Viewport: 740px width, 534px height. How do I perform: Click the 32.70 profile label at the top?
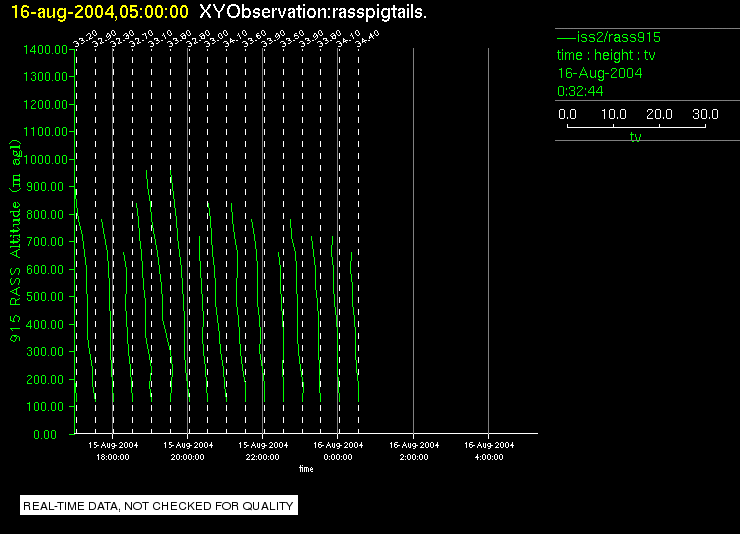(142, 39)
